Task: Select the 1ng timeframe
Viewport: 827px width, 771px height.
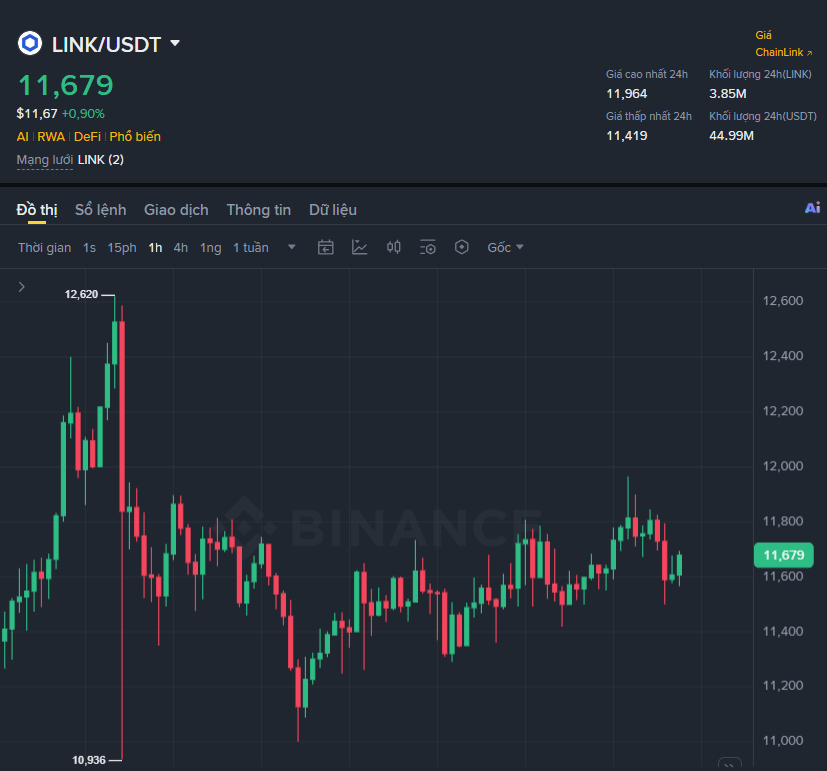Action: (210, 247)
